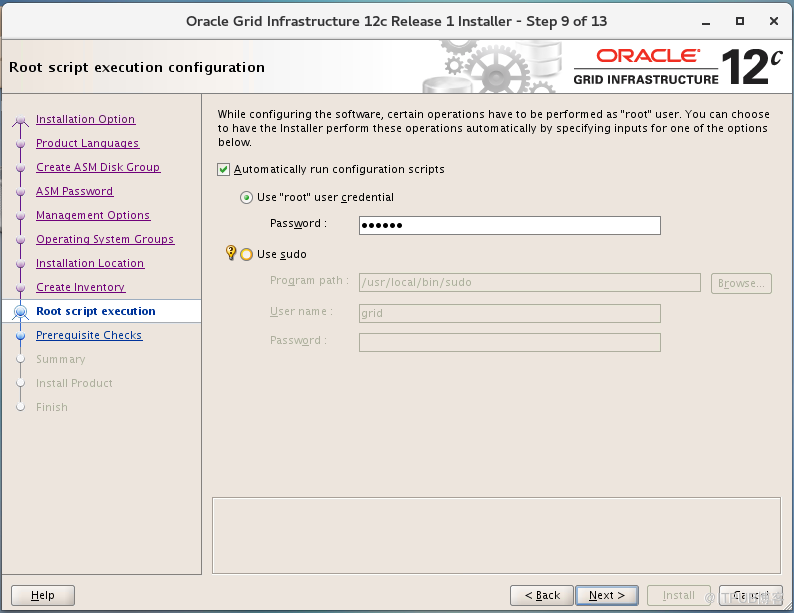Open ASM Password step
The image size is (794, 613).
[x=74, y=191]
